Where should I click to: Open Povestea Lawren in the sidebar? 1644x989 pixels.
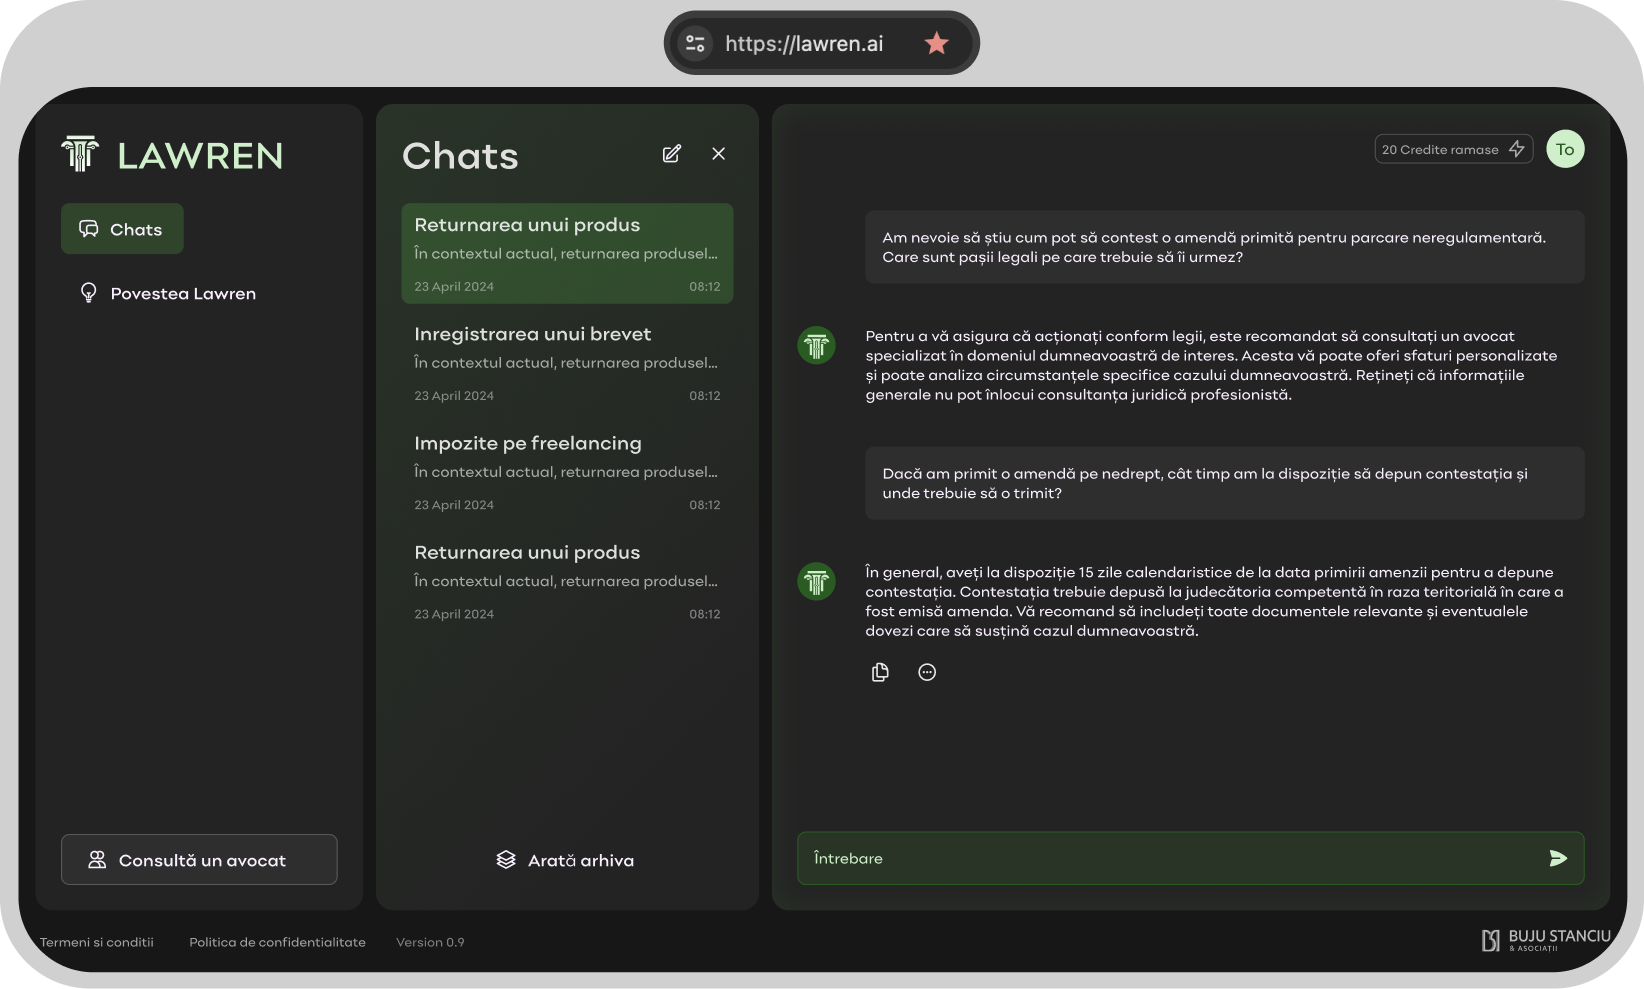[x=168, y=293]
